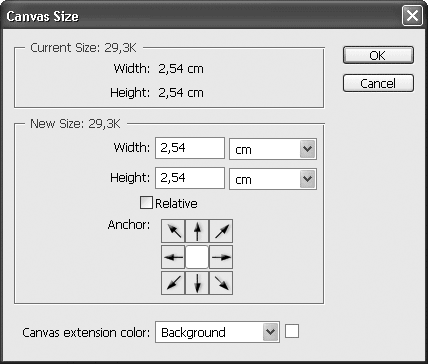Set anchor to bottom-left arrow
The image size is (428, 364).
[x=173, y=283]
